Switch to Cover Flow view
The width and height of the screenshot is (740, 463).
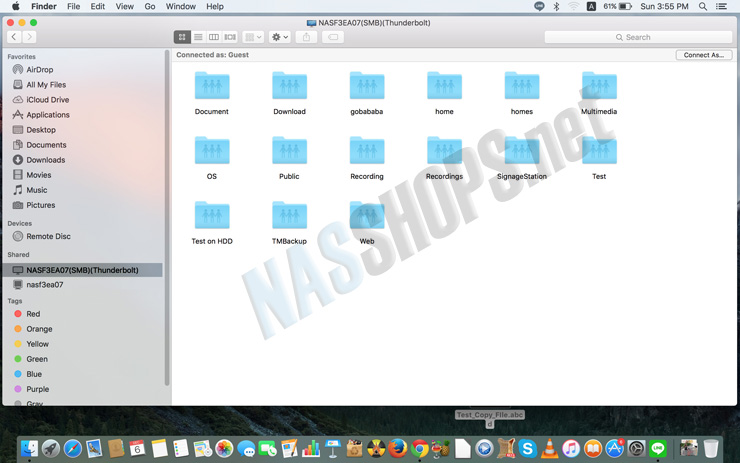coord(230,37)
